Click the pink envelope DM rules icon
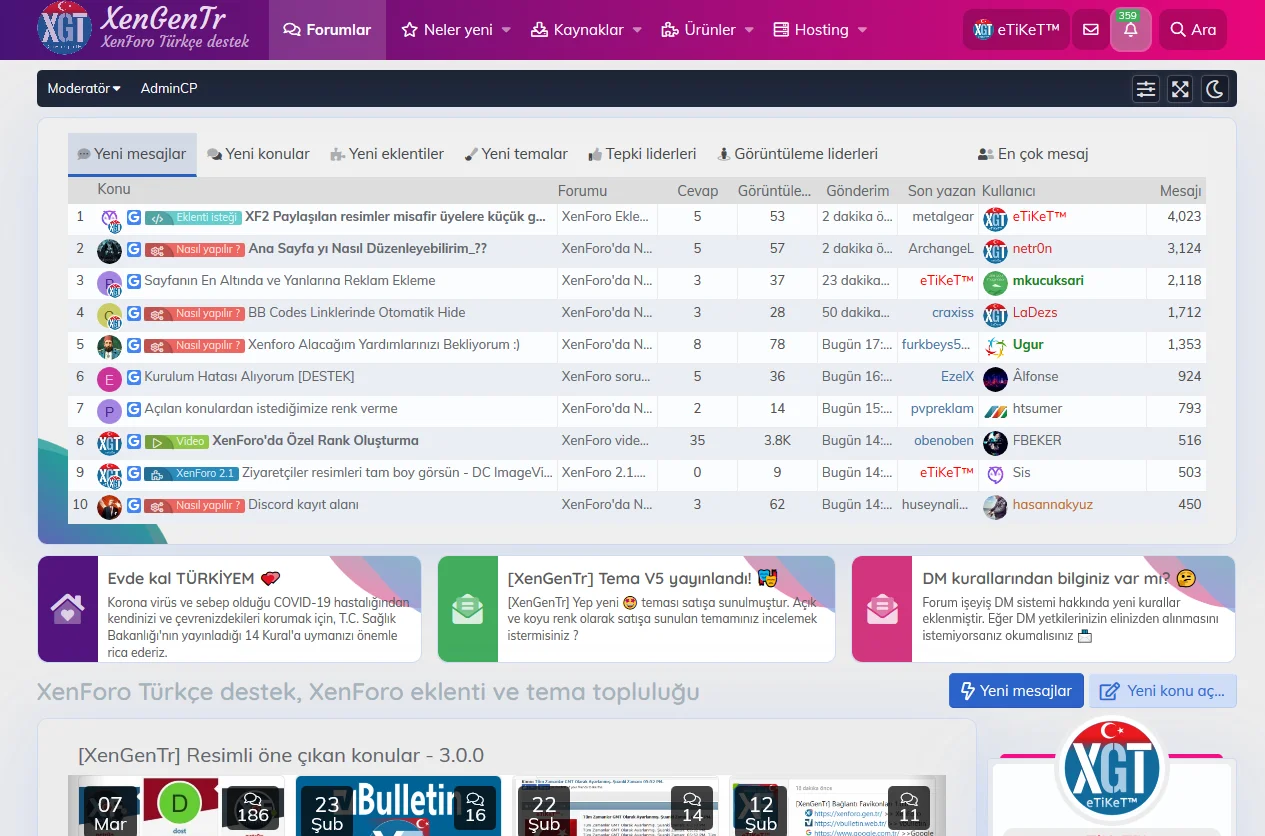Screen dimensions: 1265x836 pyautogui.click(x=882, y=609)
